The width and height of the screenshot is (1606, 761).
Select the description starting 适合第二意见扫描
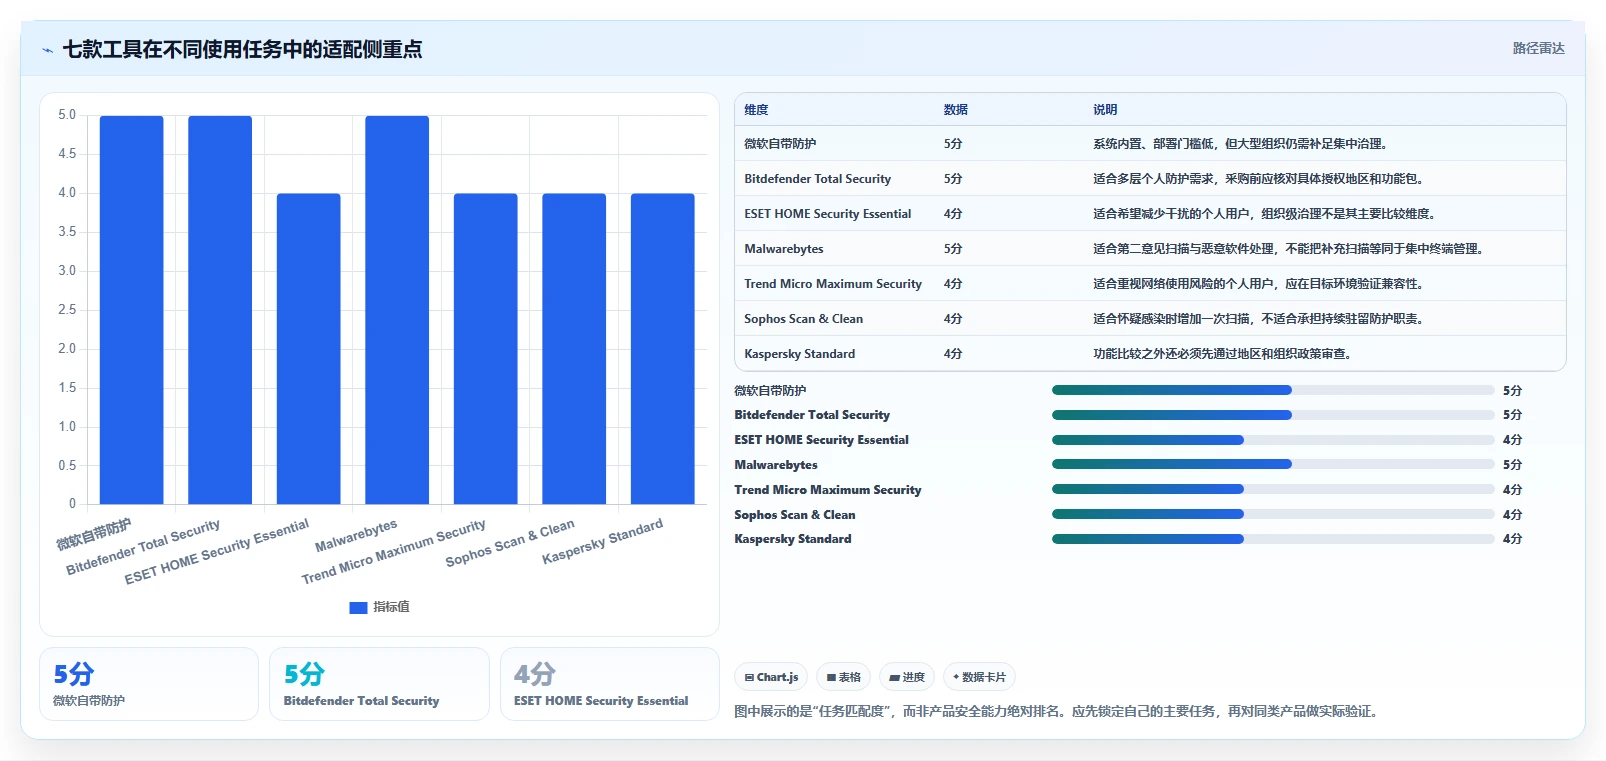pyautogui.click(x=1288, y=249)
